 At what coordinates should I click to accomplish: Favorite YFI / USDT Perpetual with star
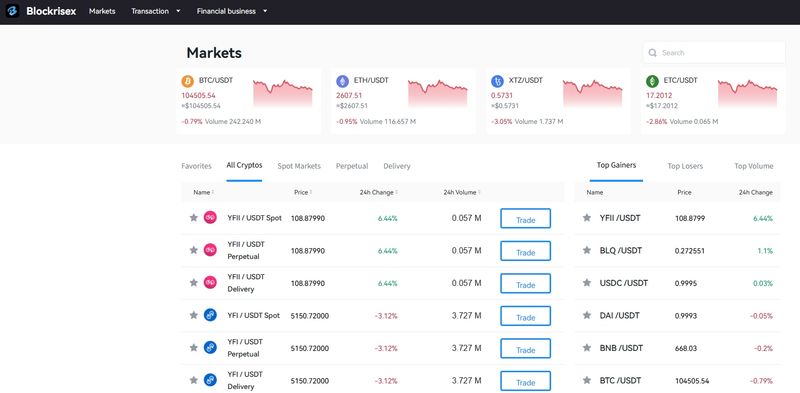[193, 348]
